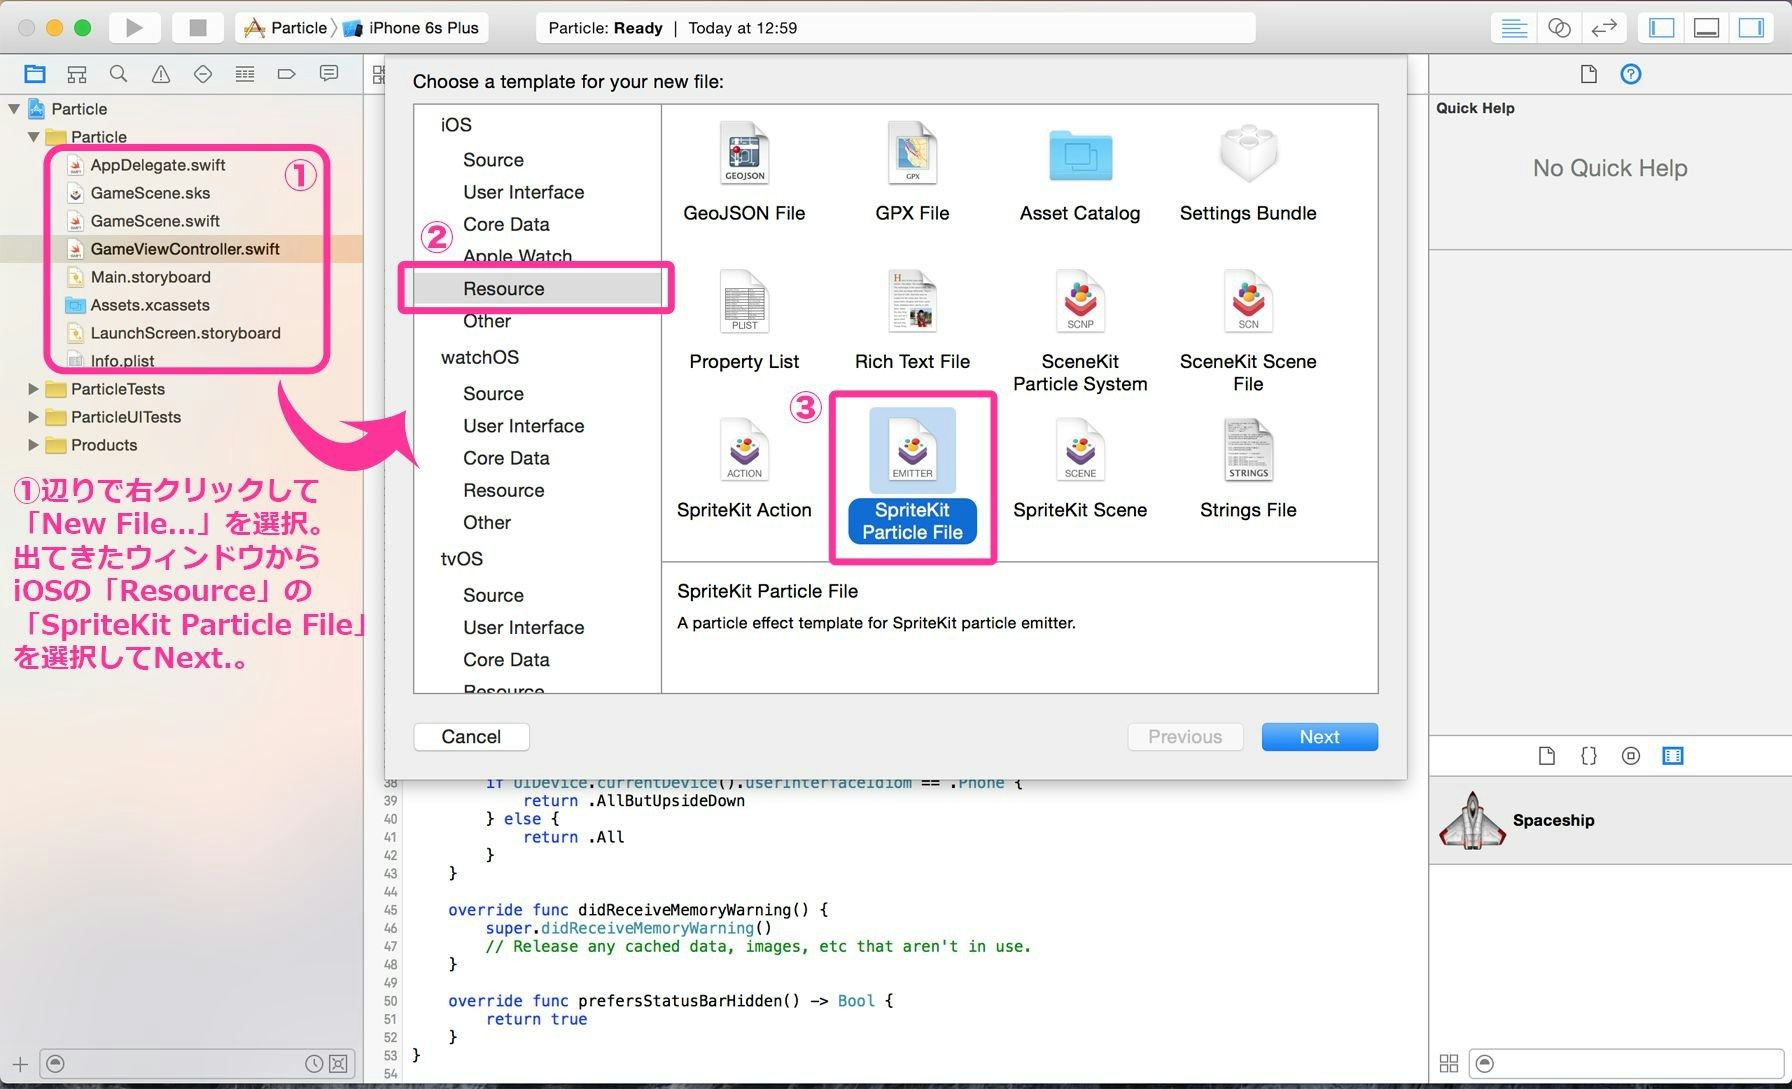Viewport: 1792px width, 1089px height.
Task: Show the Code Snippet library
Action: pyautogui.click(x=1589, y=756)
